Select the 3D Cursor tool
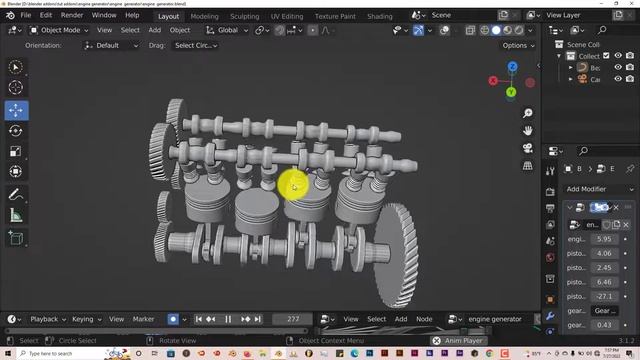 (x=16, y=87)
